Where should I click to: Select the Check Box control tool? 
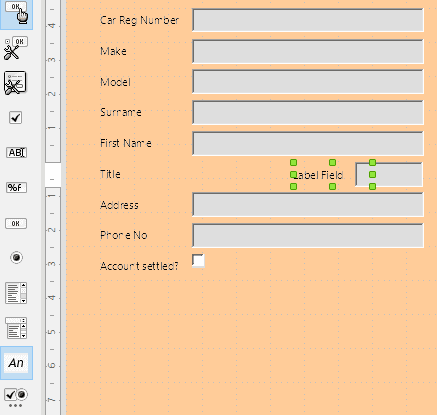16,118
